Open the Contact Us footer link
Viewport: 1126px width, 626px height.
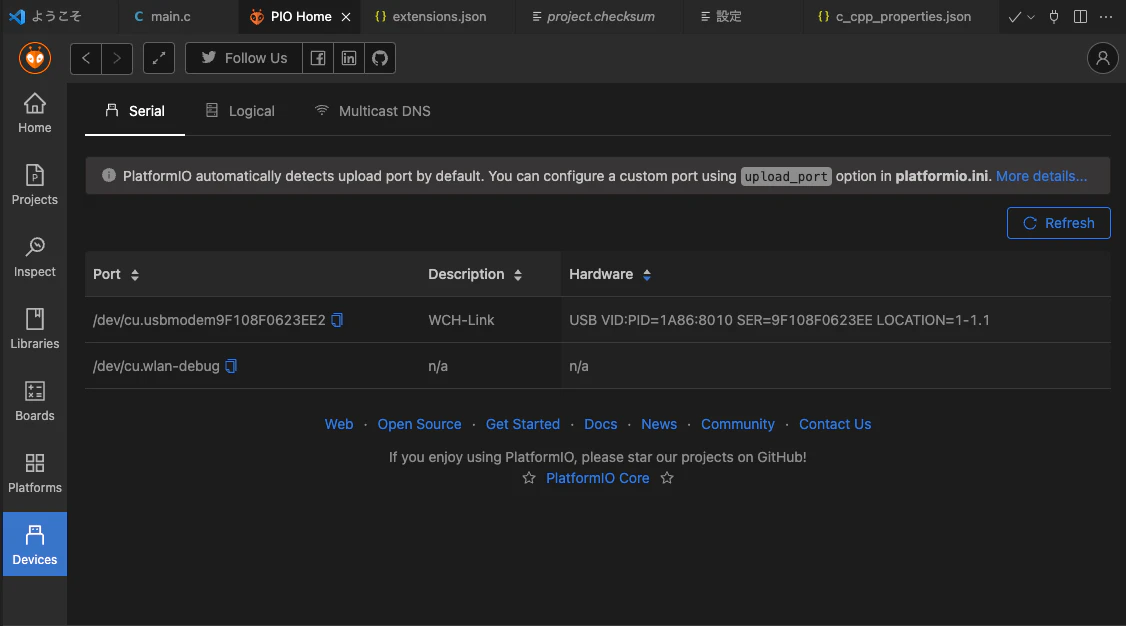coord(835,424)
